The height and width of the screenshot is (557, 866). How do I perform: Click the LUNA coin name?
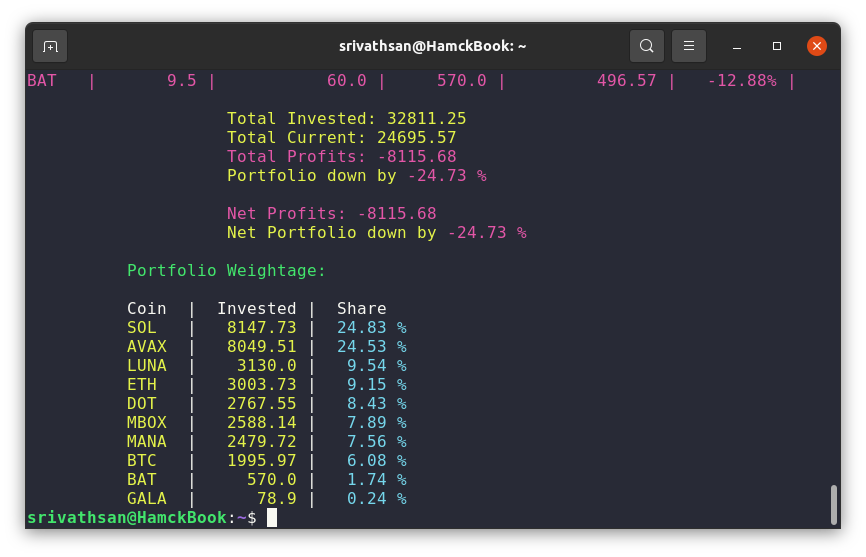click(x=146, y=365)
